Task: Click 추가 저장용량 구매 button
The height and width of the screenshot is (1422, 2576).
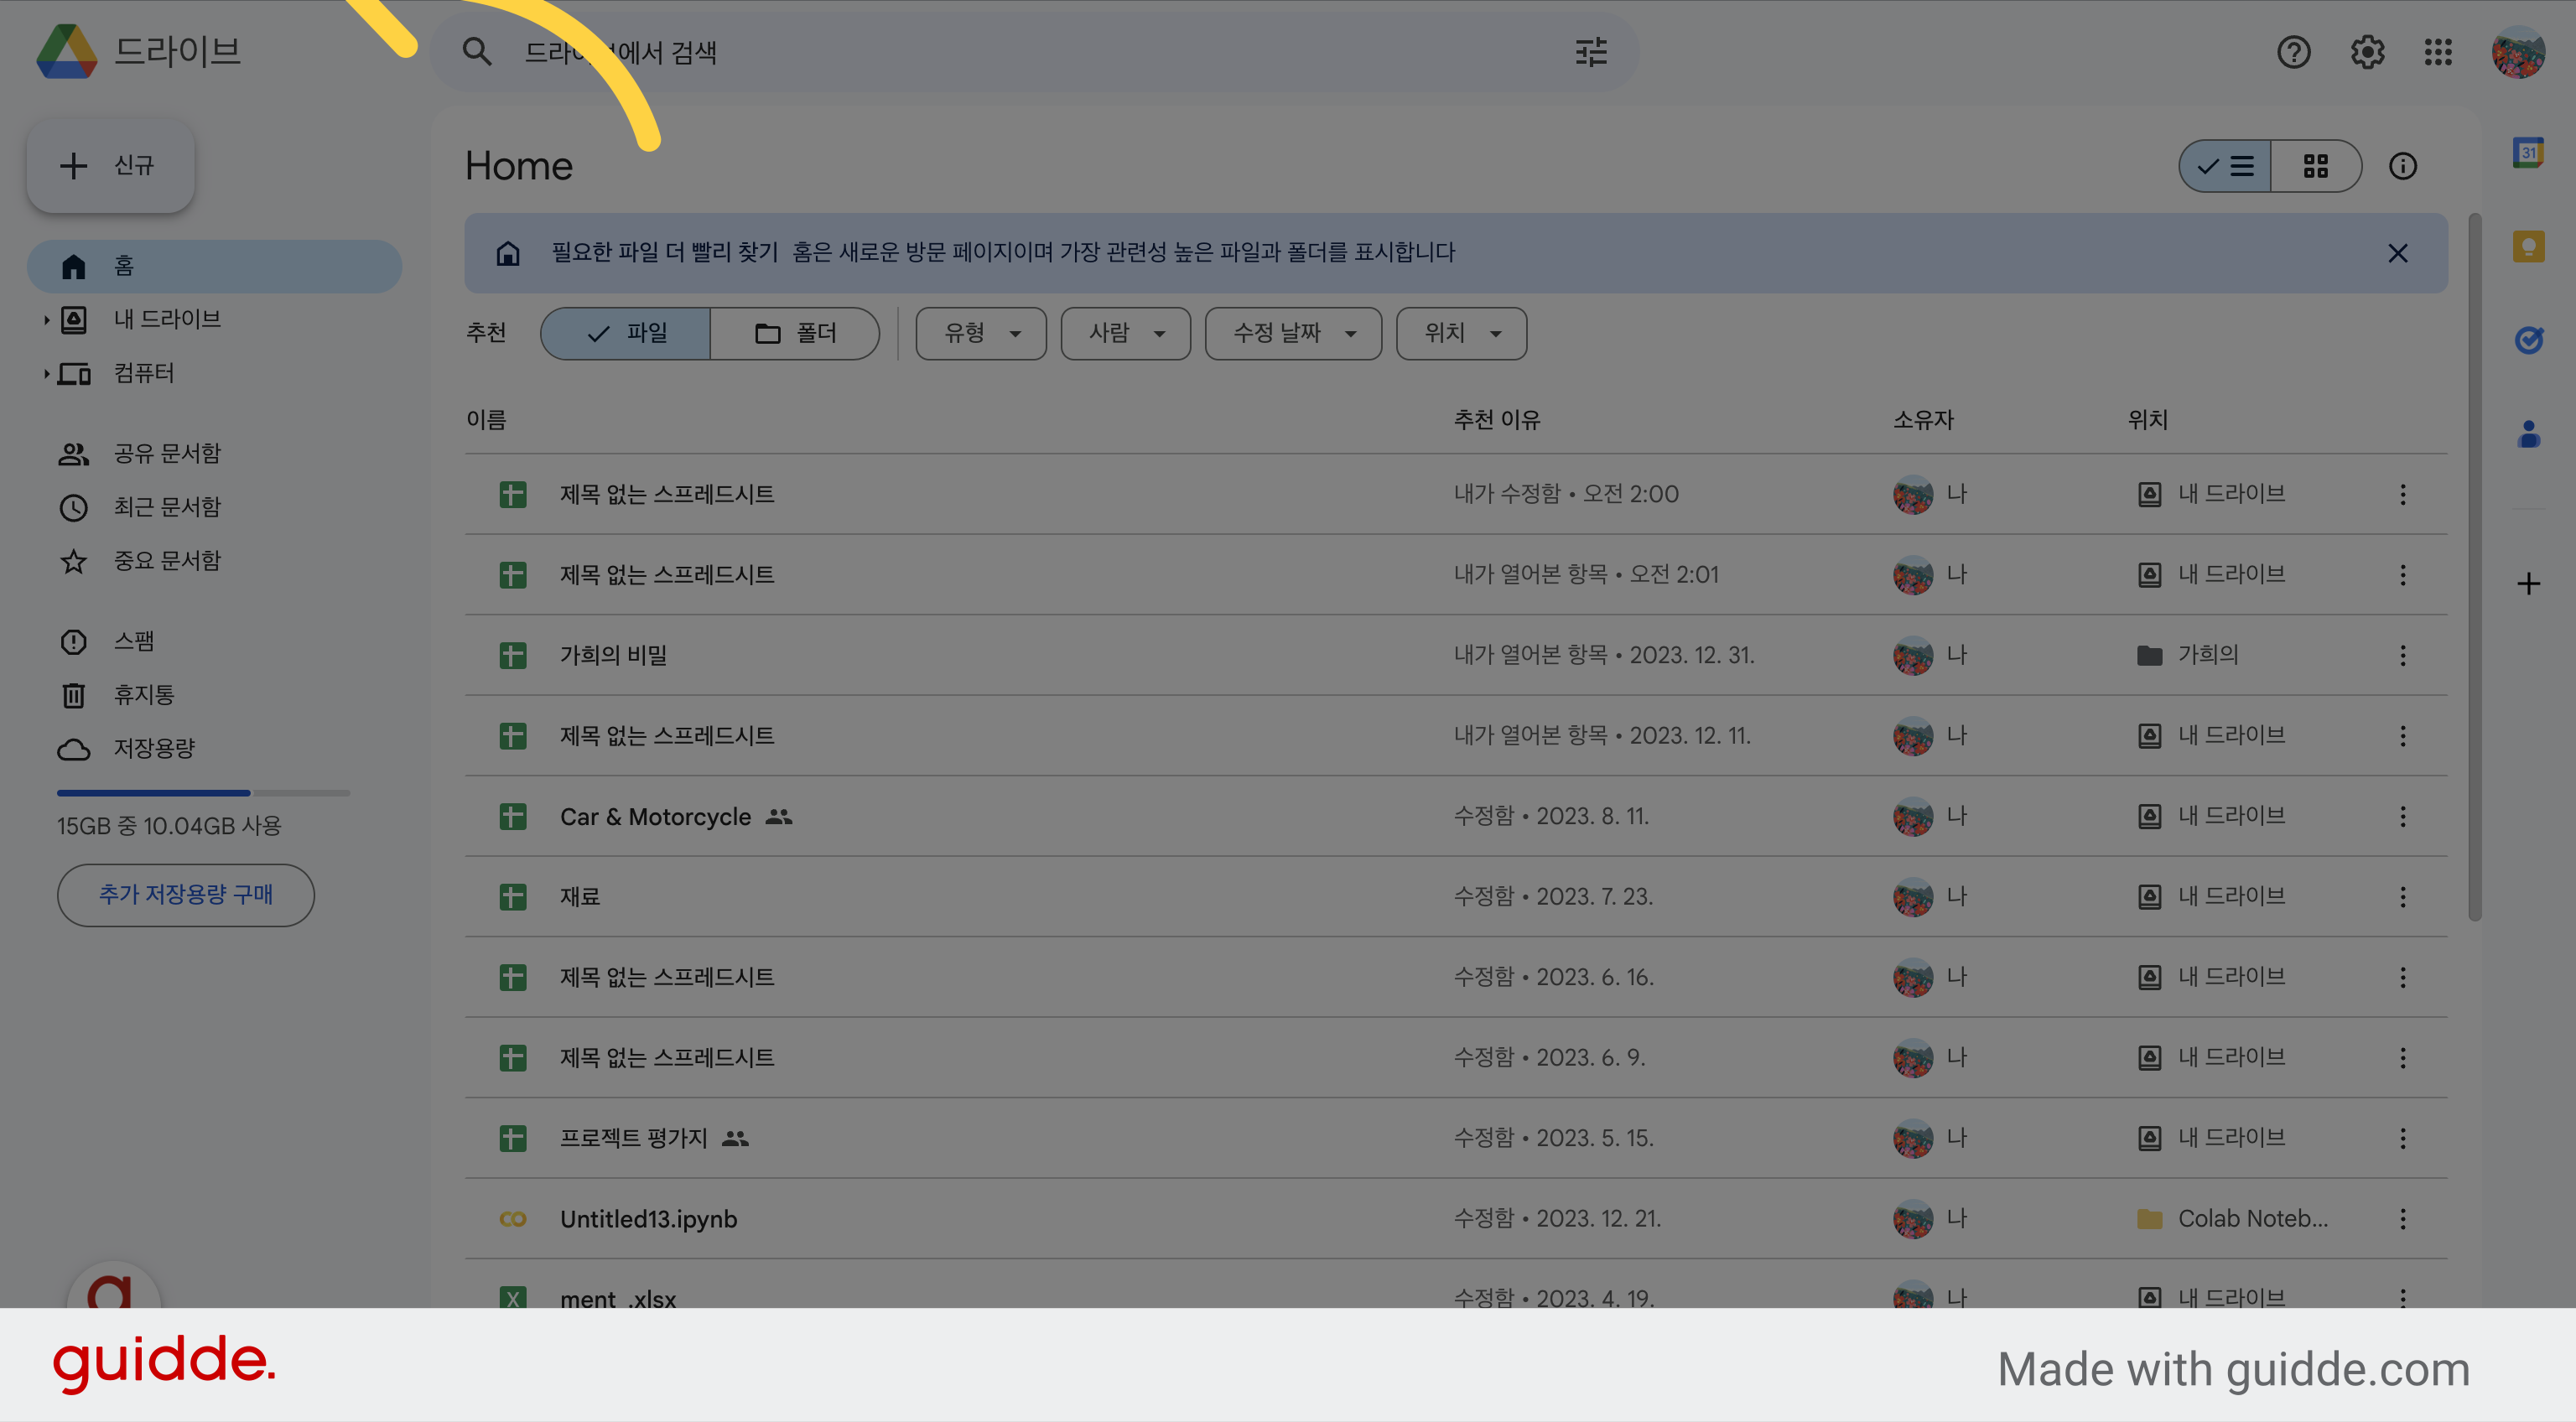Action: pos(186,895)
